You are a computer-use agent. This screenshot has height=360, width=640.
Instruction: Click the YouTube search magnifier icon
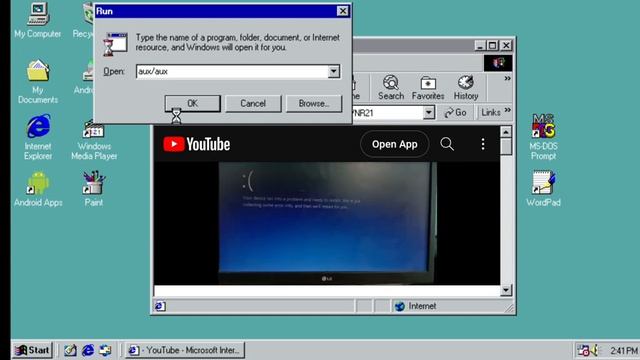447,144
